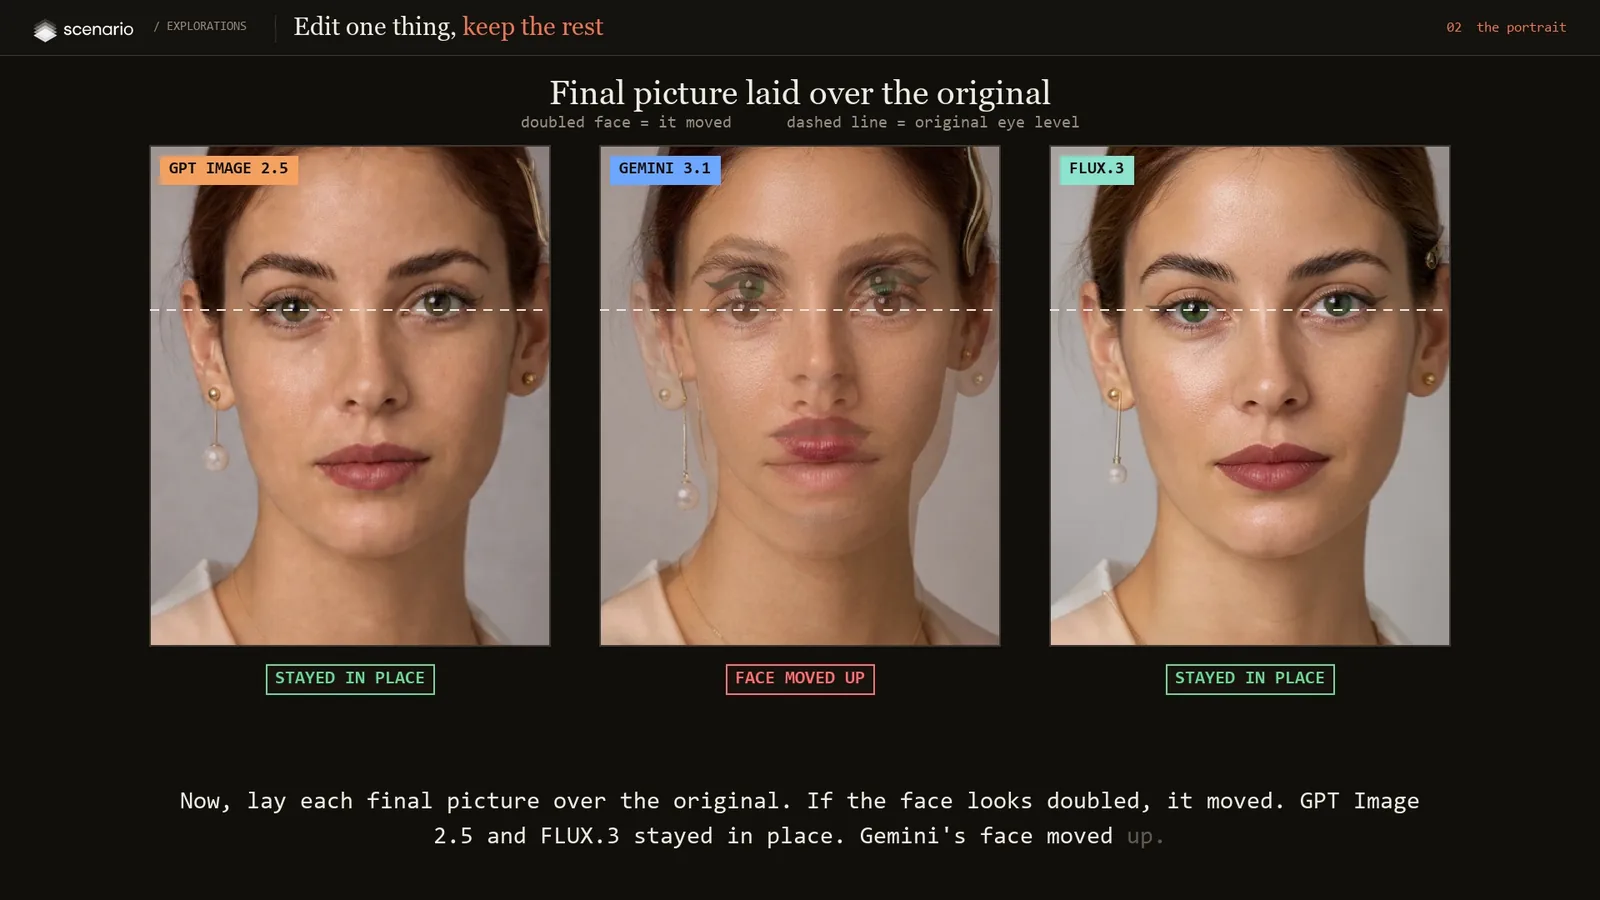
Task: Click the red 'FACE MOVED UP' badge
Action: click(x=800, y=679)
